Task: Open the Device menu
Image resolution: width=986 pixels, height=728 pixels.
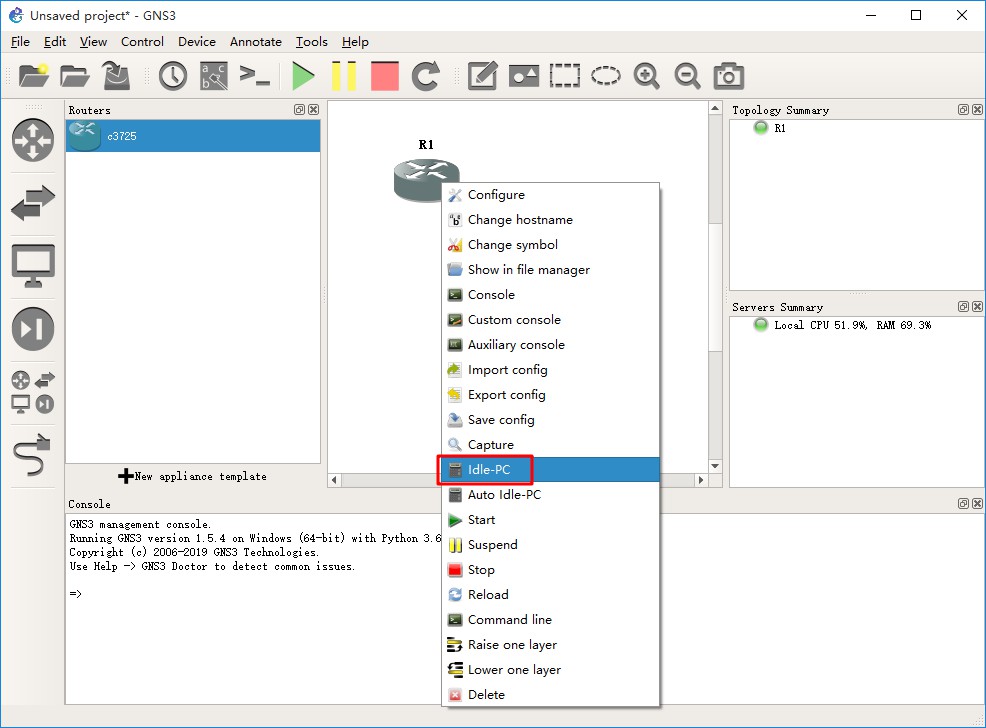Action: [x=197, y=41]
